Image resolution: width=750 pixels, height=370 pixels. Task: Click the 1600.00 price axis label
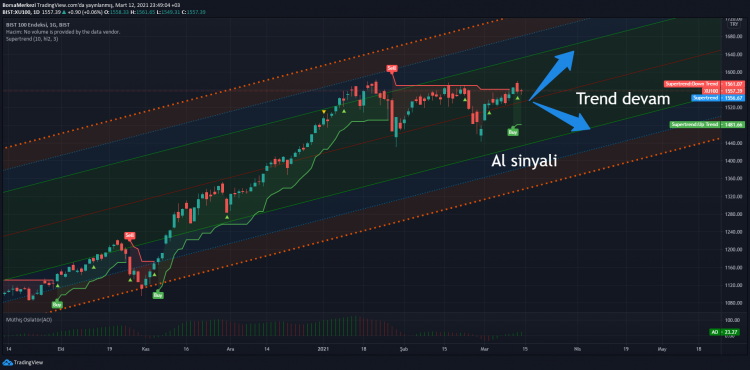pos(733,72)
